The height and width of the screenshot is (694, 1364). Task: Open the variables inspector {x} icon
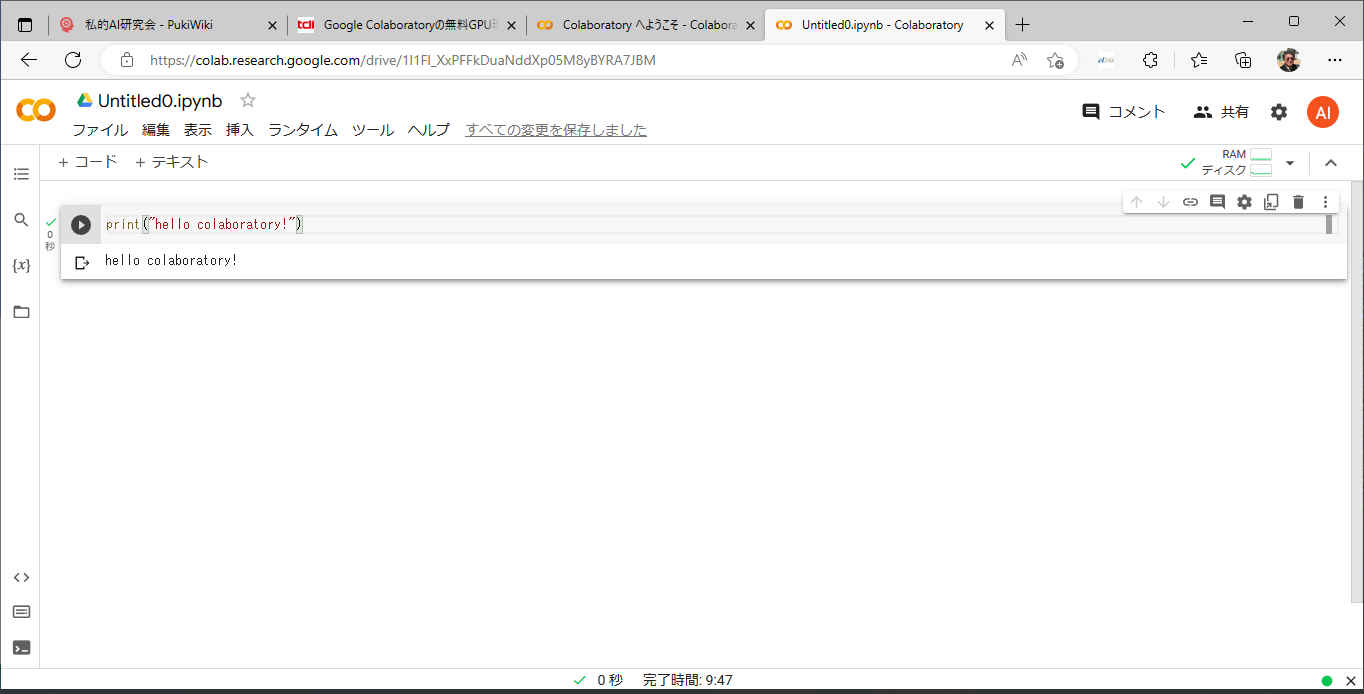21,266
